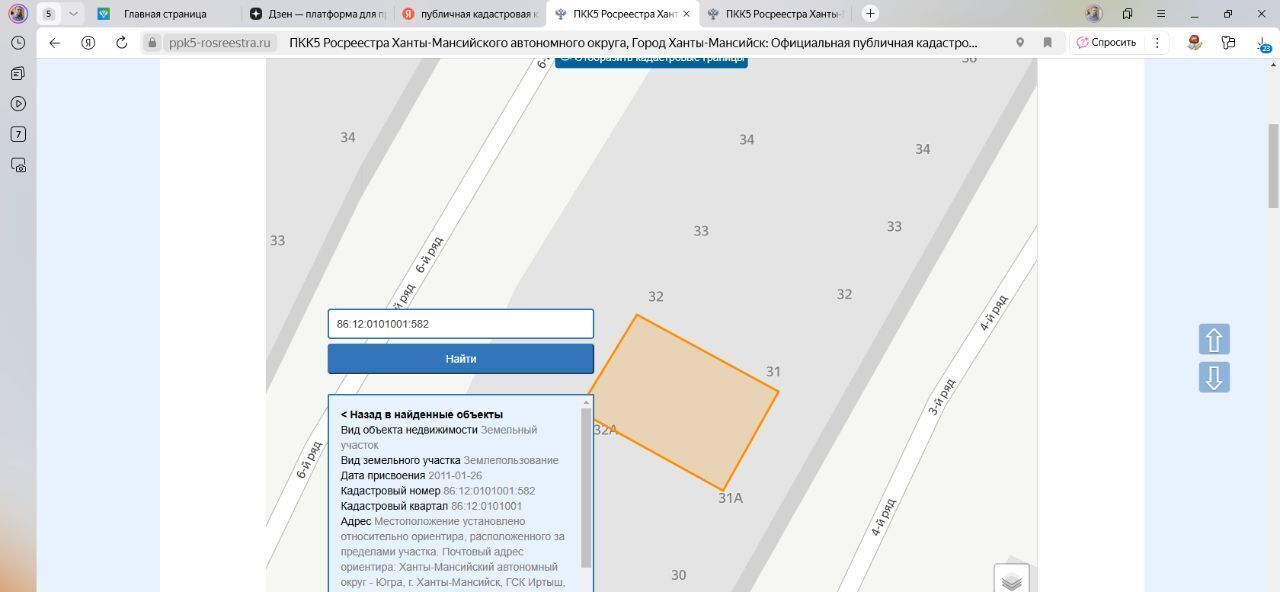Click the info panel scrollbar up arrow

point(586,403)
